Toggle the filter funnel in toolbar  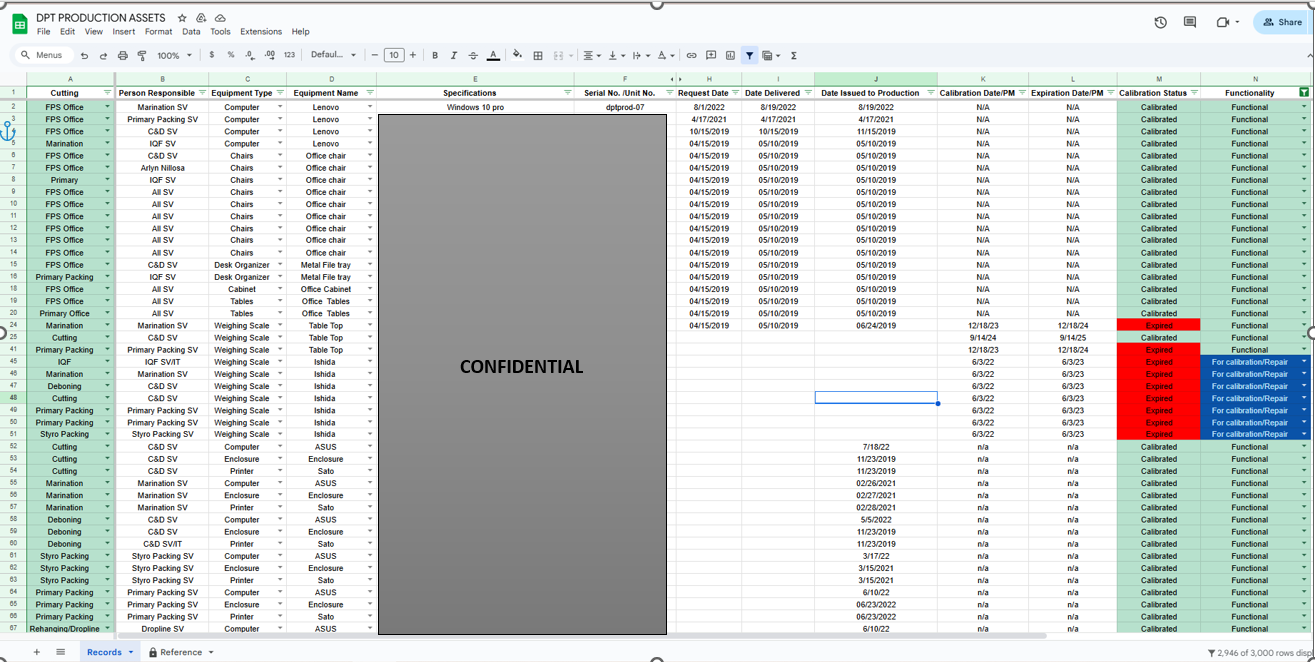(x=749, y=56)
